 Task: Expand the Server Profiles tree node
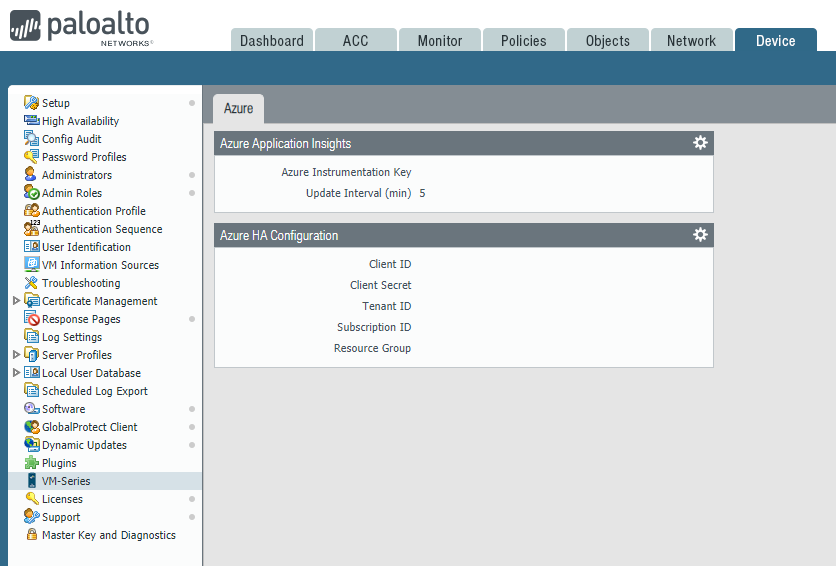[x=16, y=355]
